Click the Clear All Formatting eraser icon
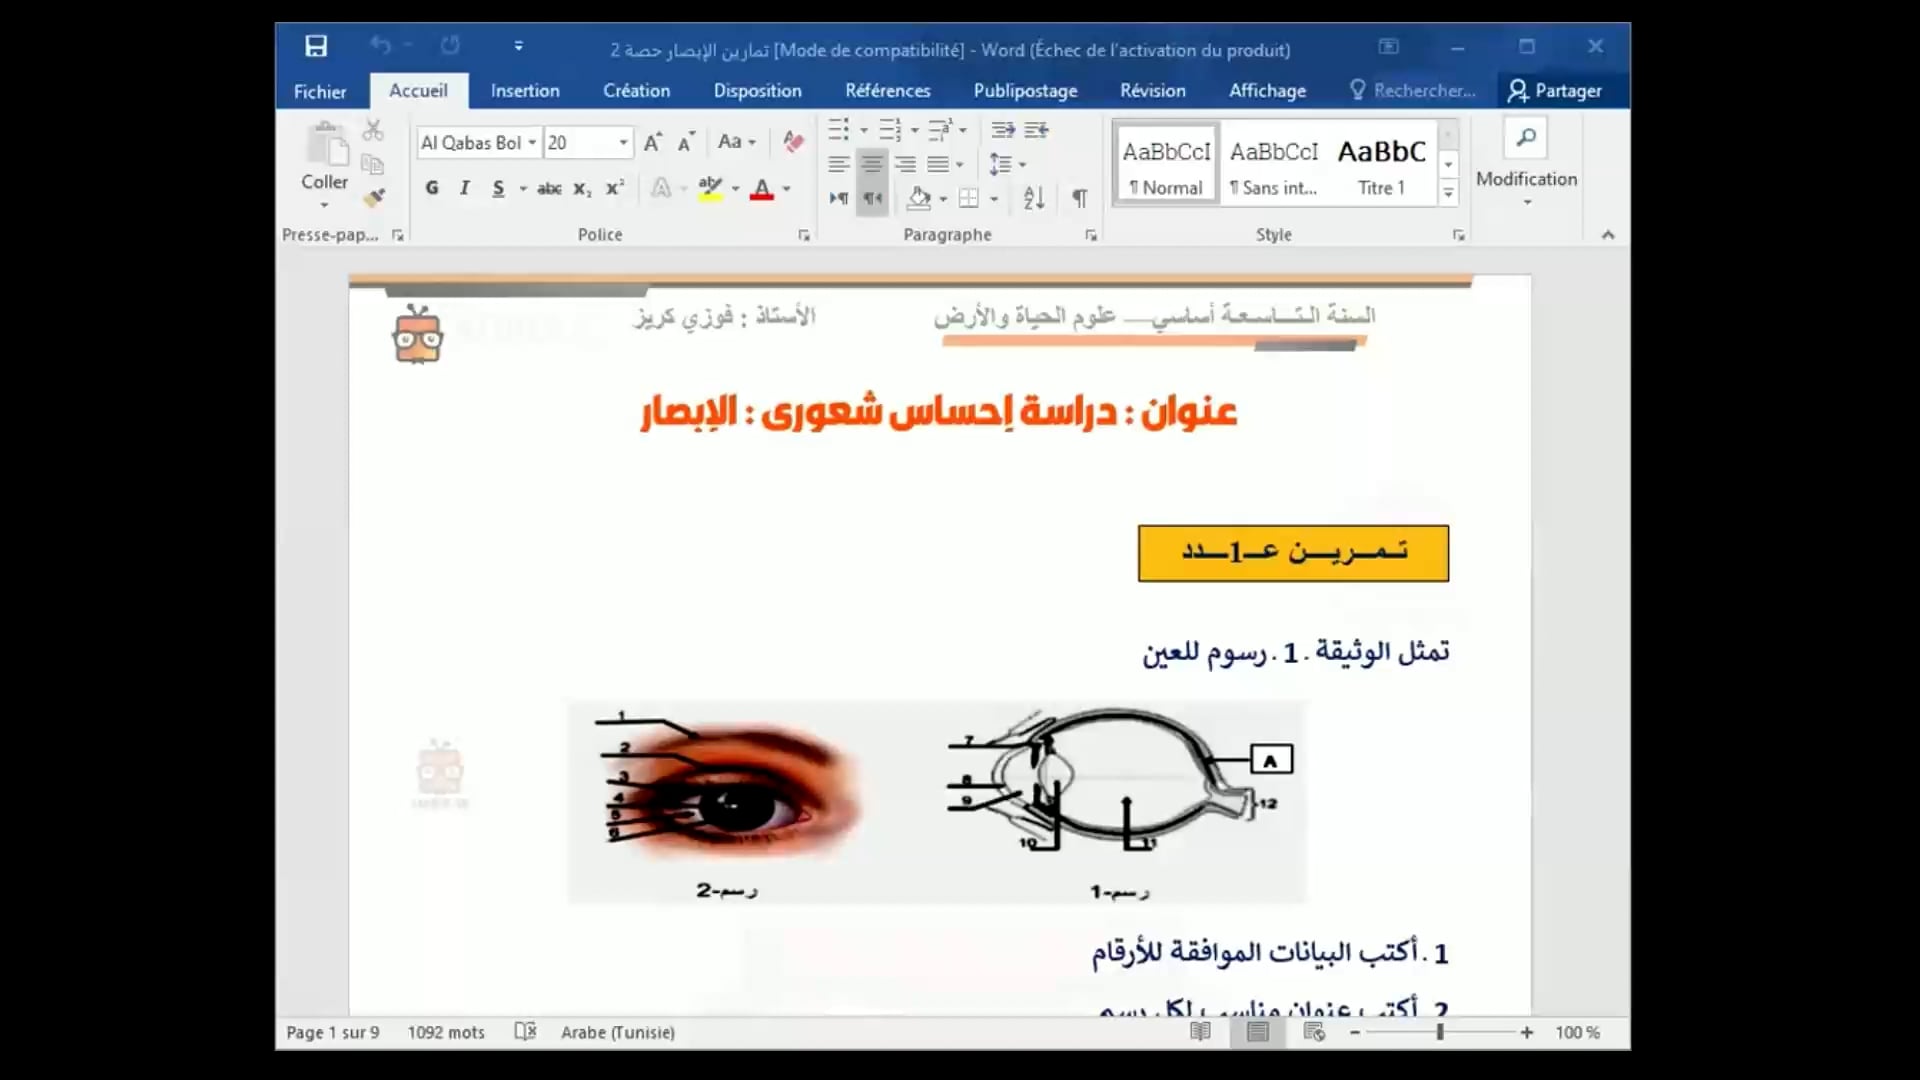1920x1080 pixels. (x=793, y=142)
